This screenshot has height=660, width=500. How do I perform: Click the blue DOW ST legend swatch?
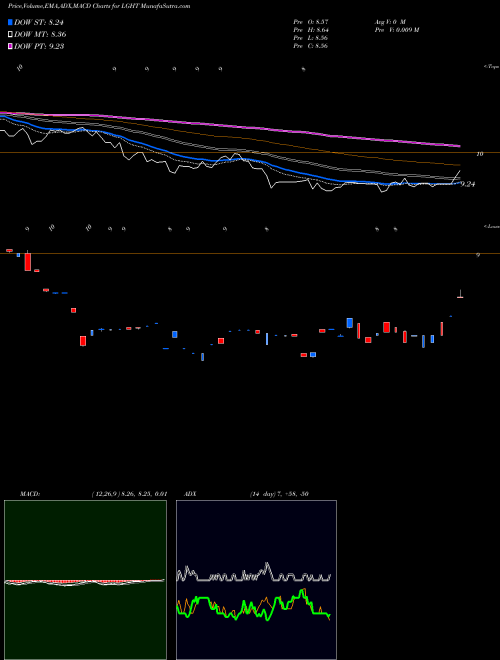[10, 22]
